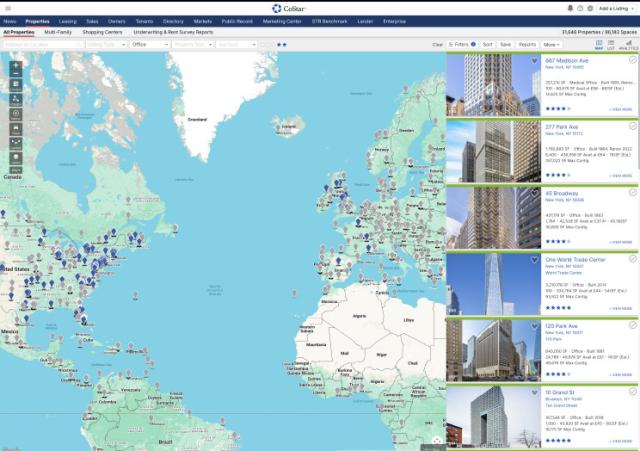The width and height of the screenshot is (640, 451).
Task: Favorite 120 Park Ave with heart
Action: pos(534,326)
